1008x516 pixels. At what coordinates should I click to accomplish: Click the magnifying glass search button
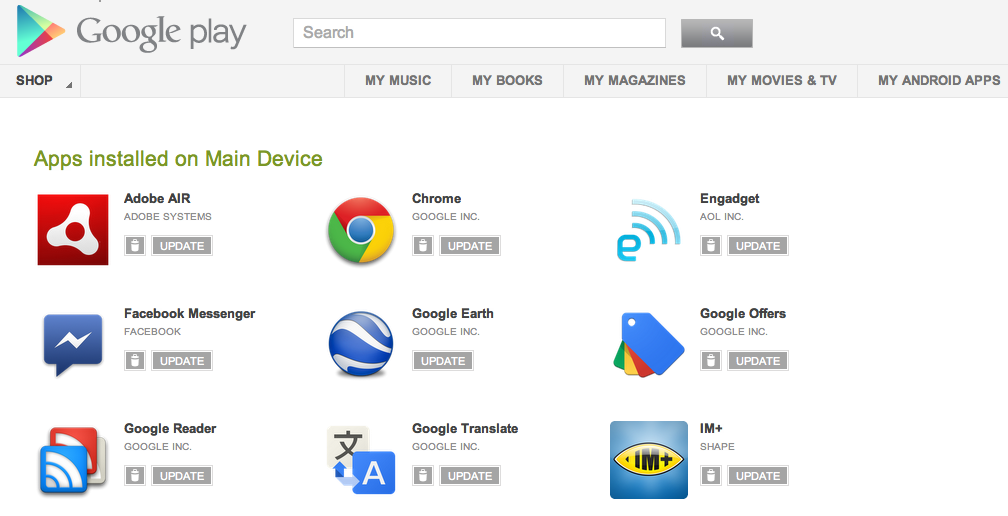tap(716, 33)
